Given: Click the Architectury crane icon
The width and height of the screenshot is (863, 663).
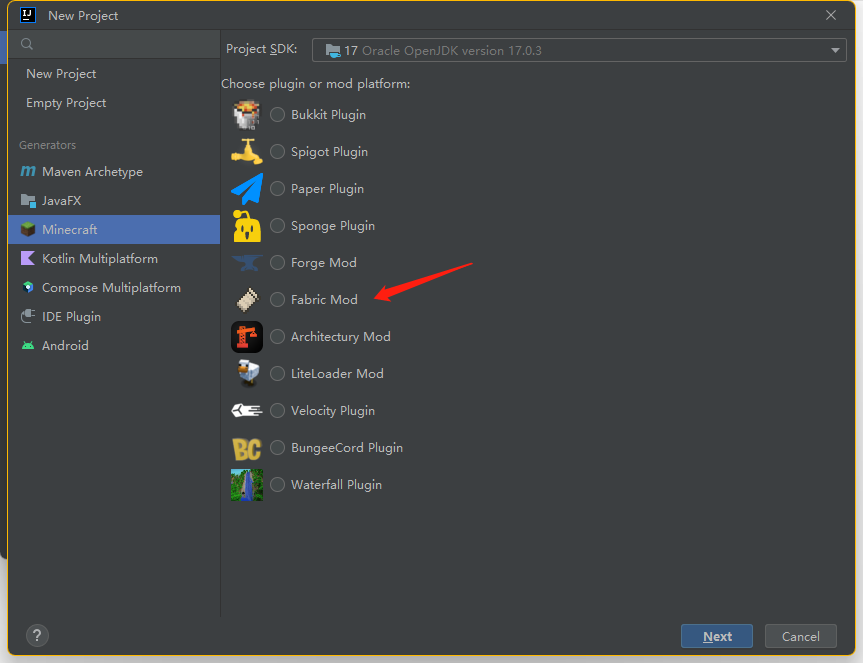Looking at the screenshot, I should click(x=247, y=337).
